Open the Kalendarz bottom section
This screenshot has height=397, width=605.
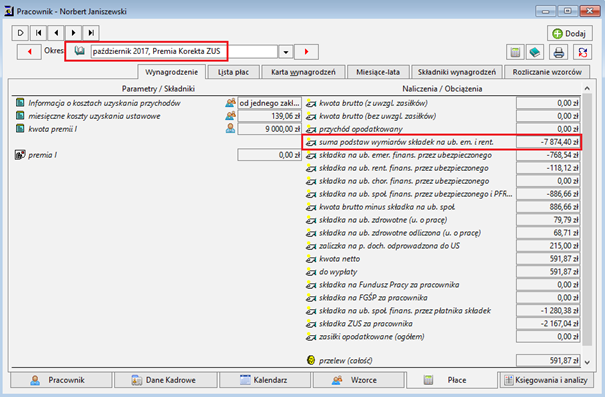pyautogui.click(x=265, y=380)
